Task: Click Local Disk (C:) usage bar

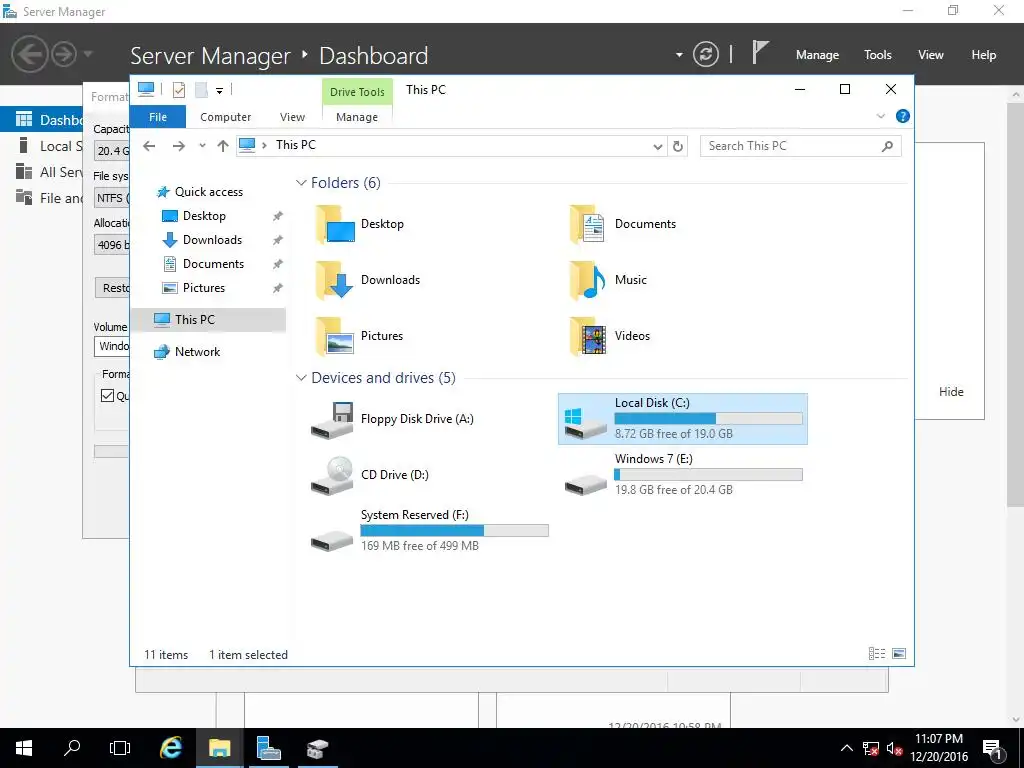Action: pos(708,419)
